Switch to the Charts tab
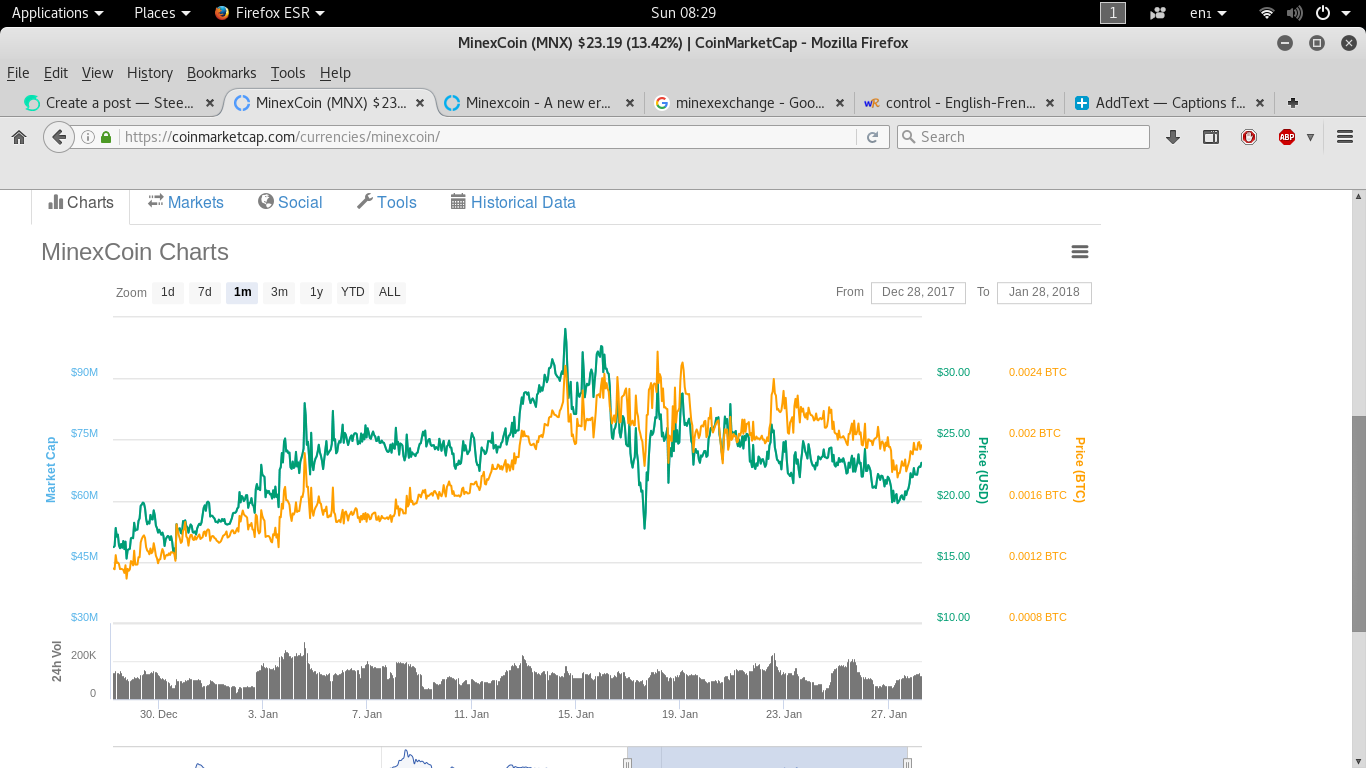The width and height of the screenshot is (1366, 768). pyautogui.click(x=81, y=202)
